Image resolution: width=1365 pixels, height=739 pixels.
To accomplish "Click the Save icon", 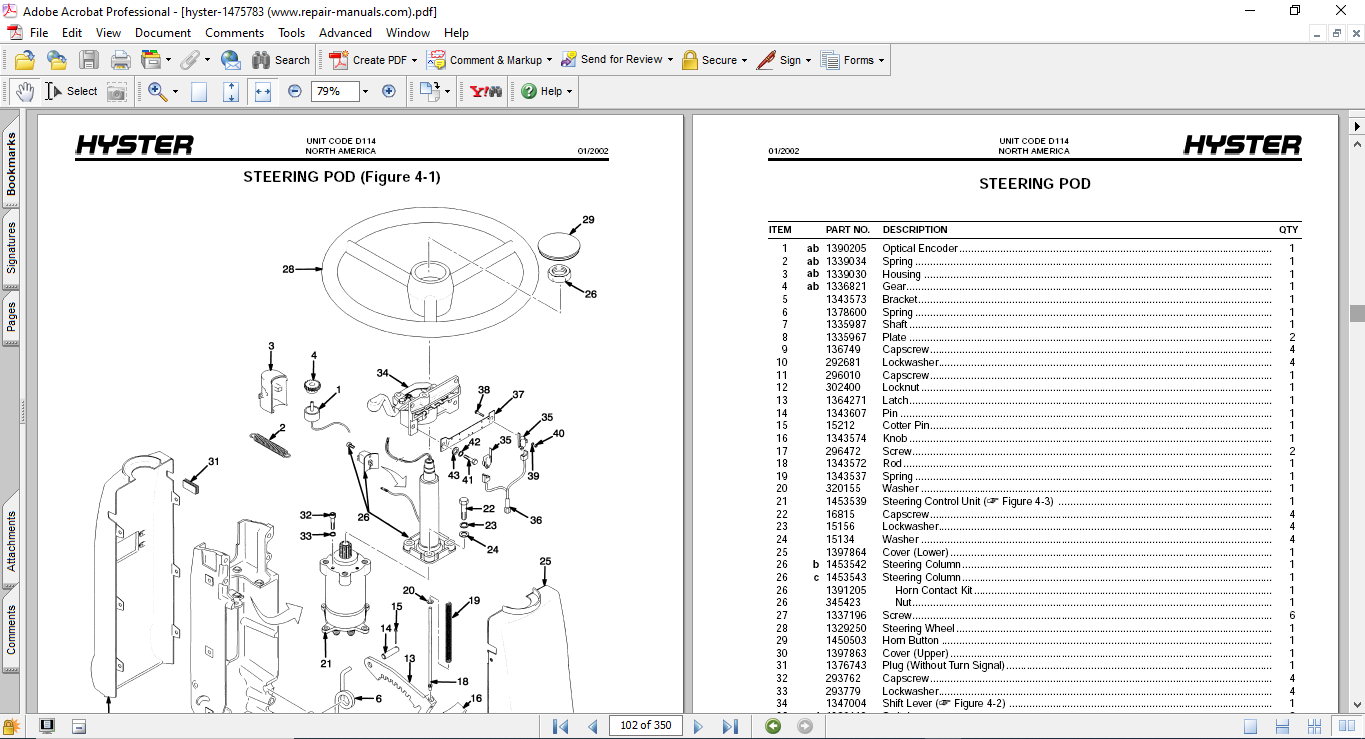I will tap(89, 60).
